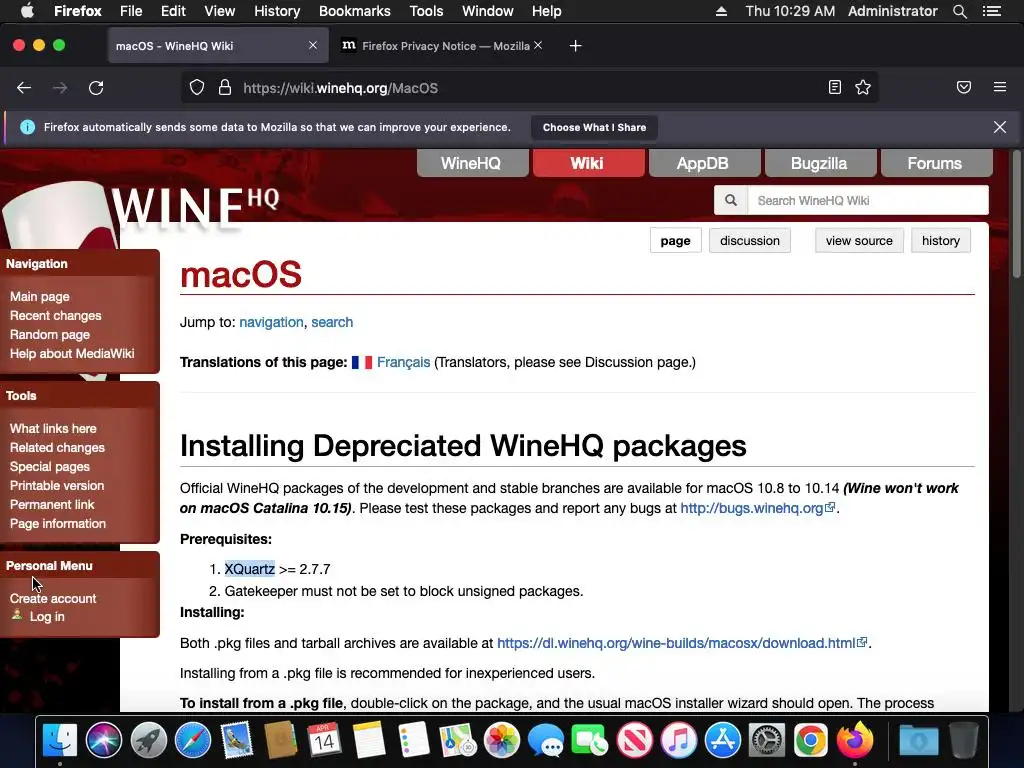Click the URL address bar
This screenshot has width=1024, height=768.
tap(529, 88)
